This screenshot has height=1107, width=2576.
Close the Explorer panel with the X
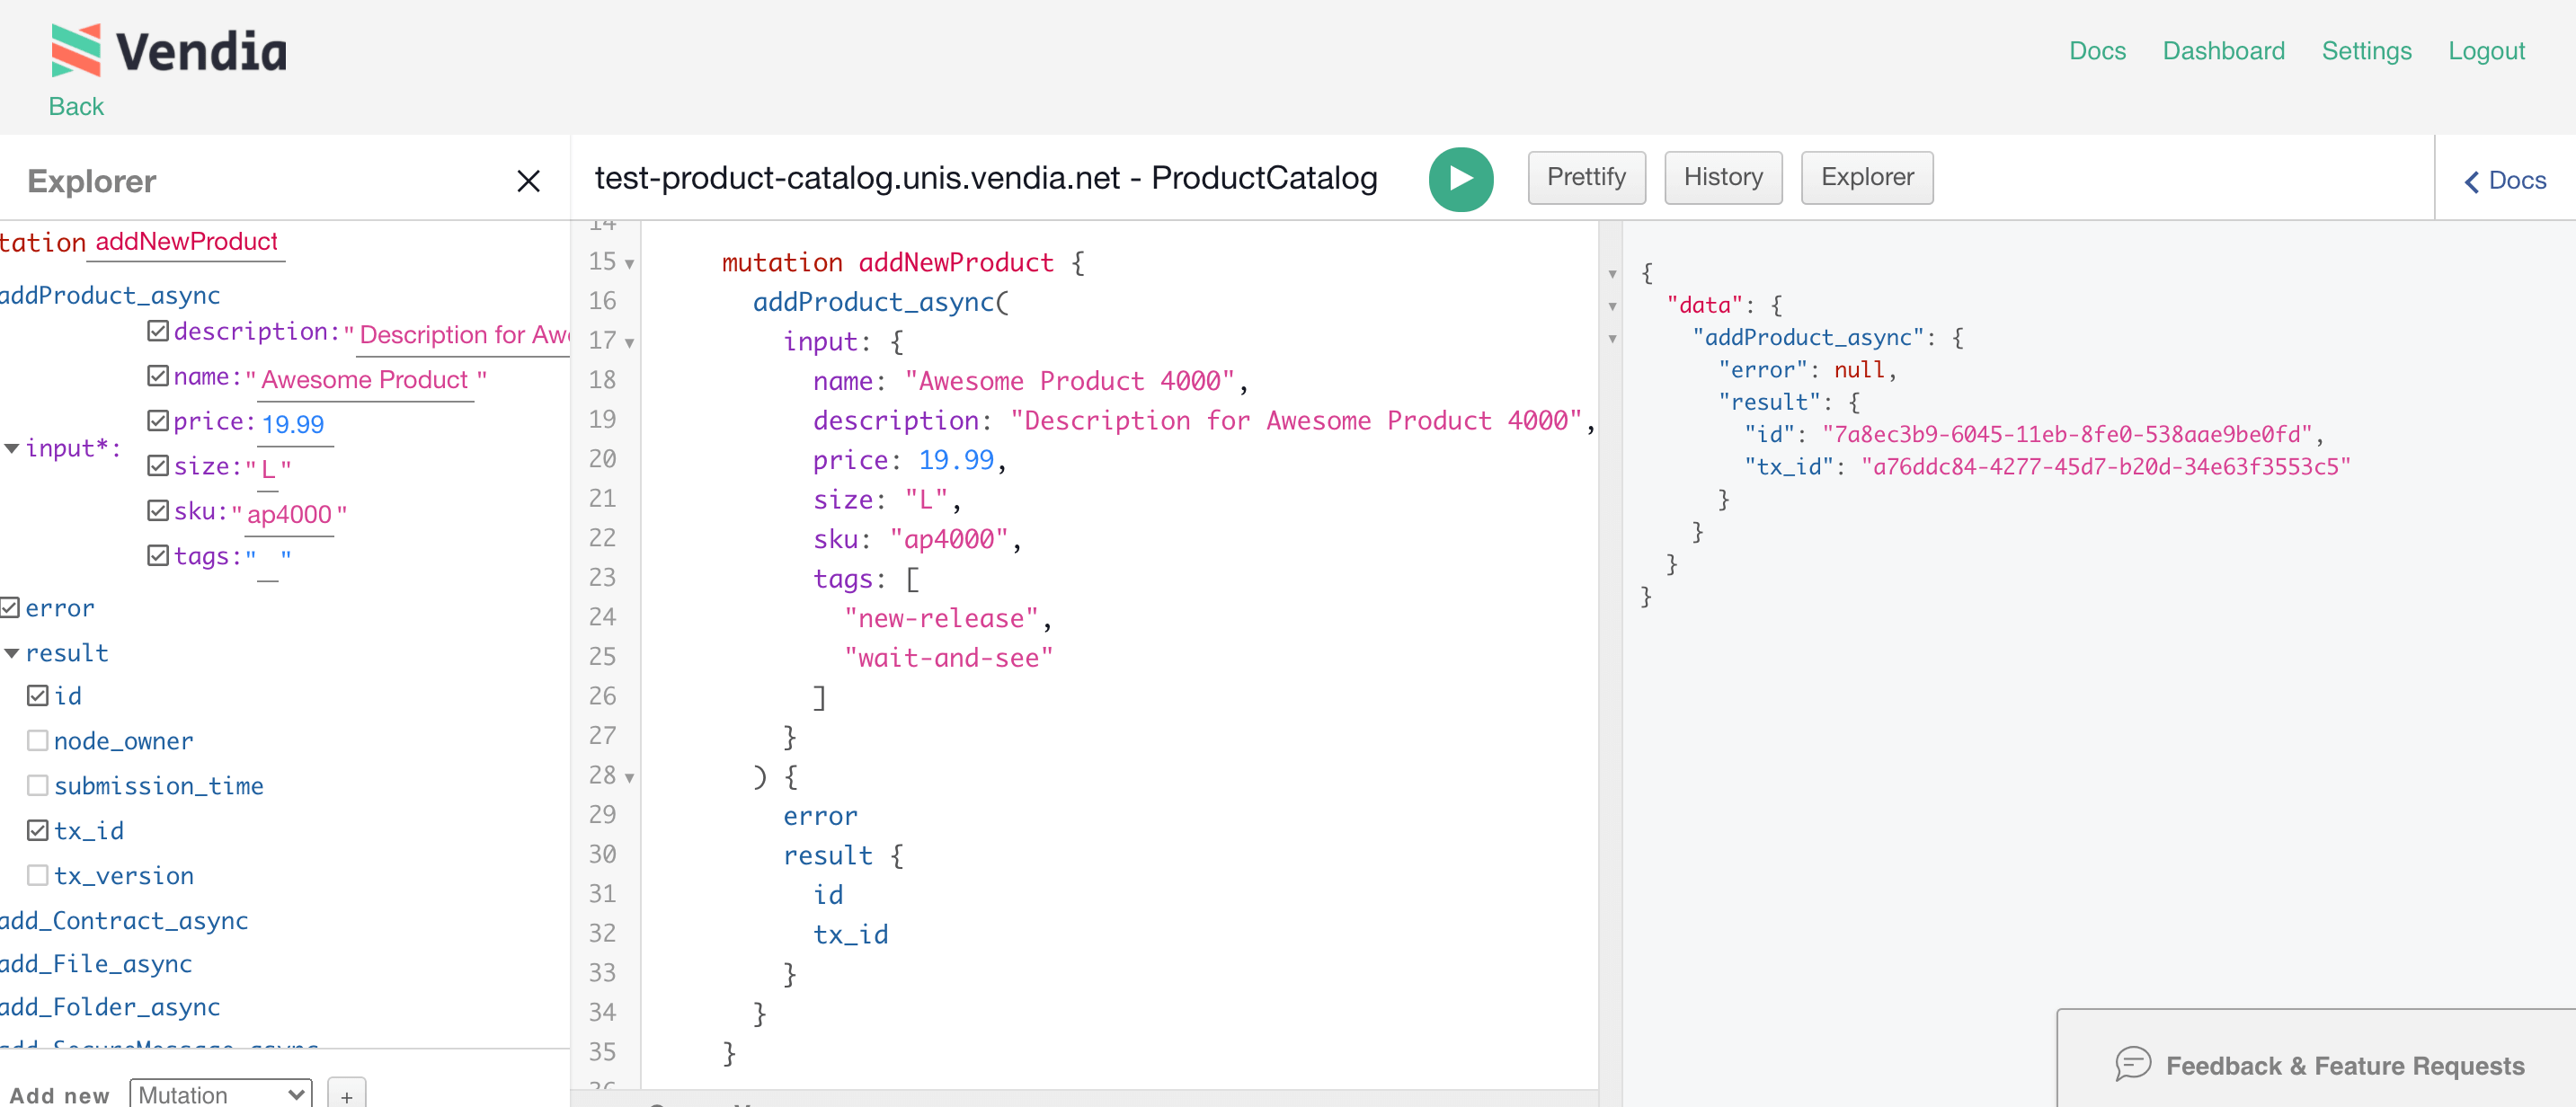(528, 181)
